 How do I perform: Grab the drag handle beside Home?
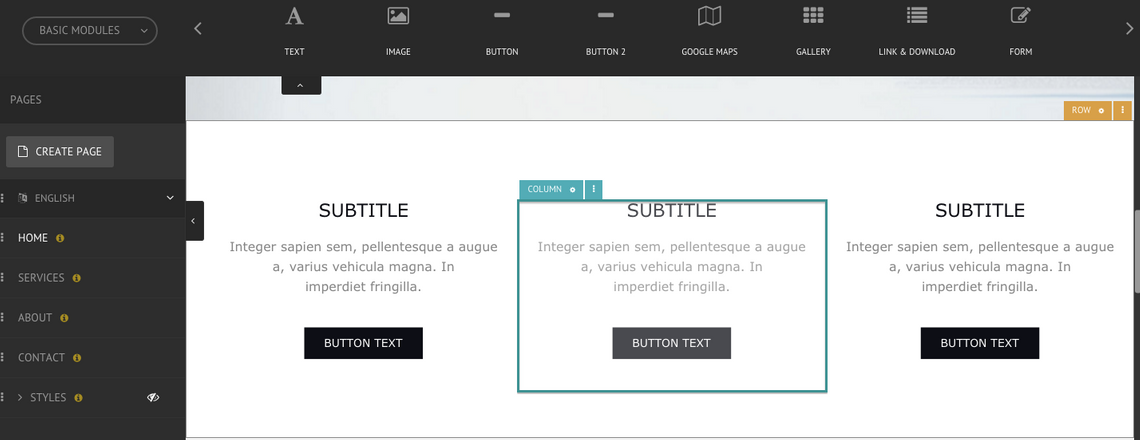coord(3,238)
